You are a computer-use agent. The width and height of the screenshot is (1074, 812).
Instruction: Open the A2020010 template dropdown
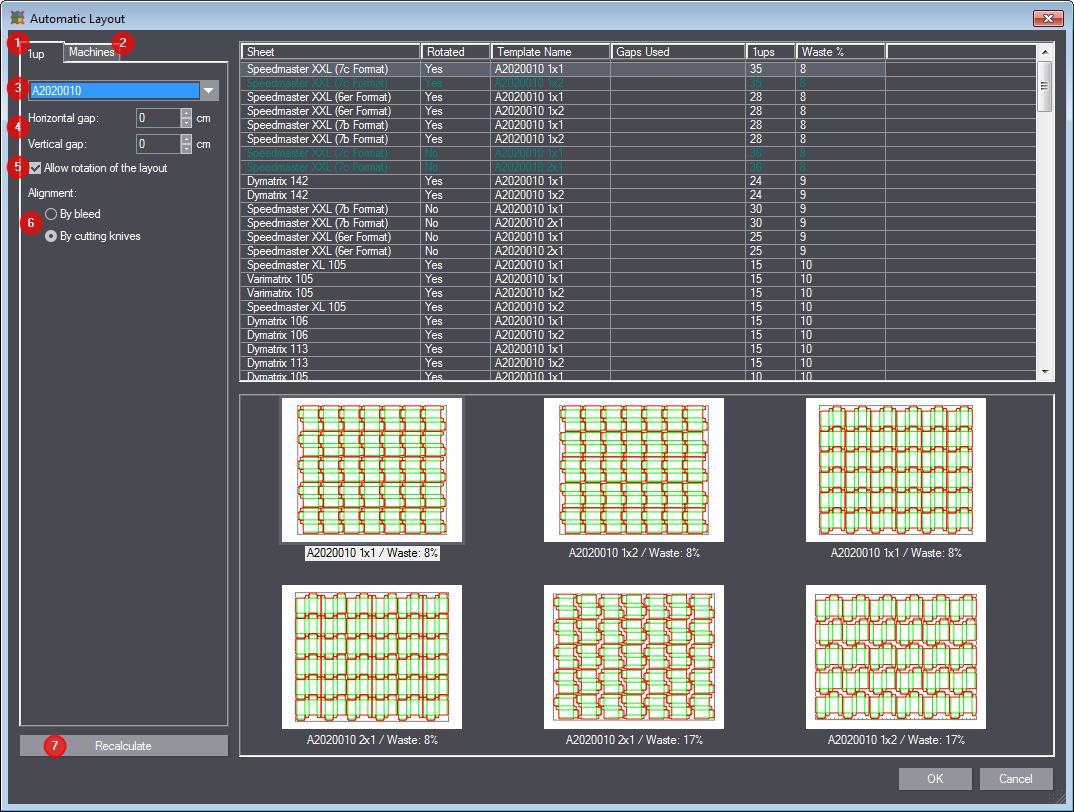click(x=208, y=91)
